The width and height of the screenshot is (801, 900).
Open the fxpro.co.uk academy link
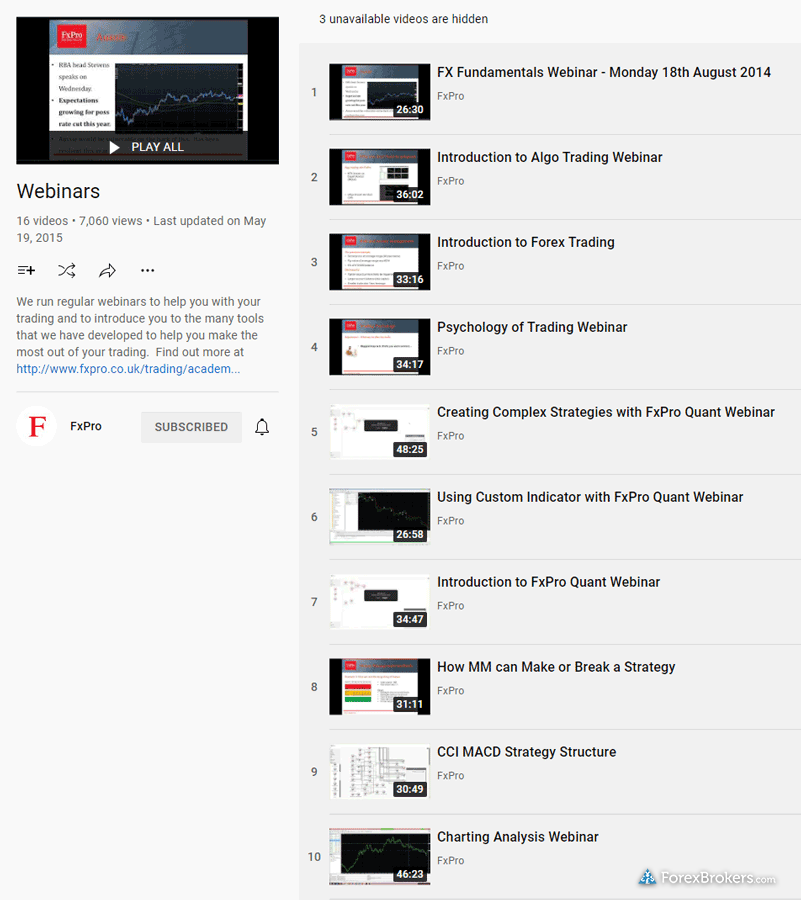coord(128,368)
